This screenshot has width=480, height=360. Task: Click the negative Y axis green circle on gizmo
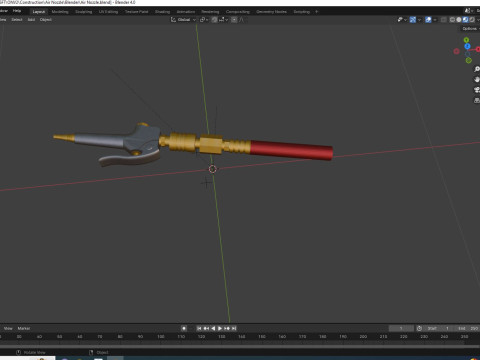pos(469,60)
